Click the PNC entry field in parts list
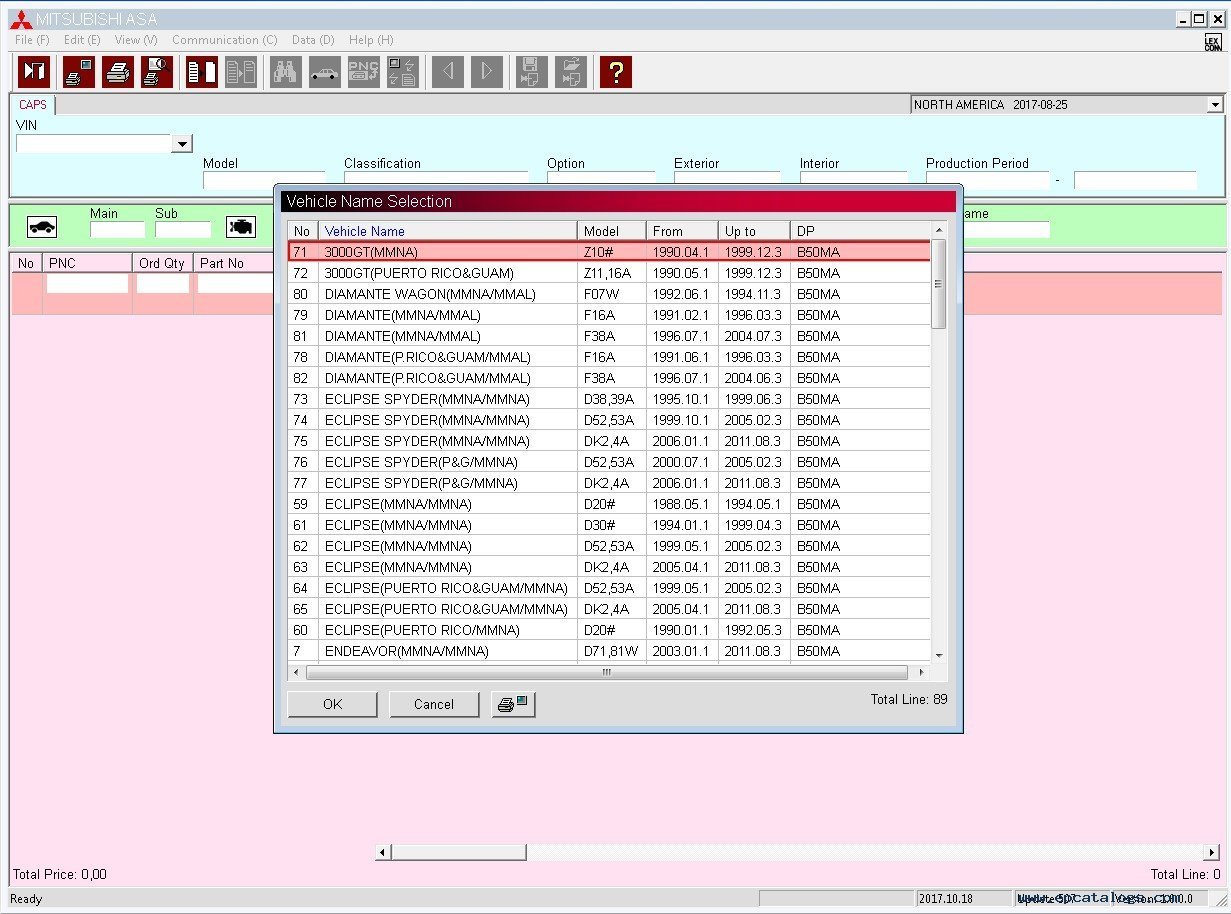Viewport: 1231px width, 914px height. pyautogui.click(x=87, y=284)
